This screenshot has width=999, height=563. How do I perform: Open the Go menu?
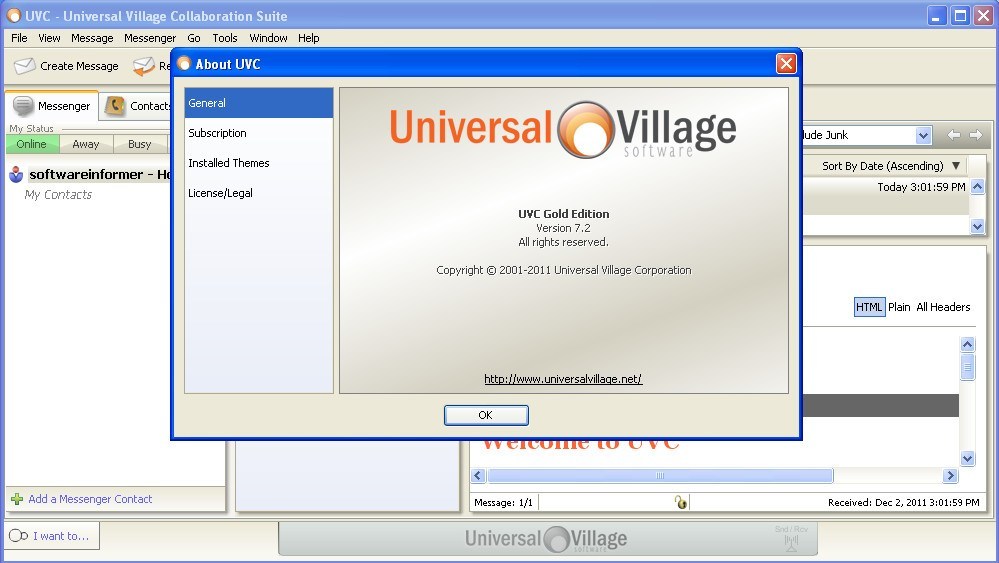194,38
